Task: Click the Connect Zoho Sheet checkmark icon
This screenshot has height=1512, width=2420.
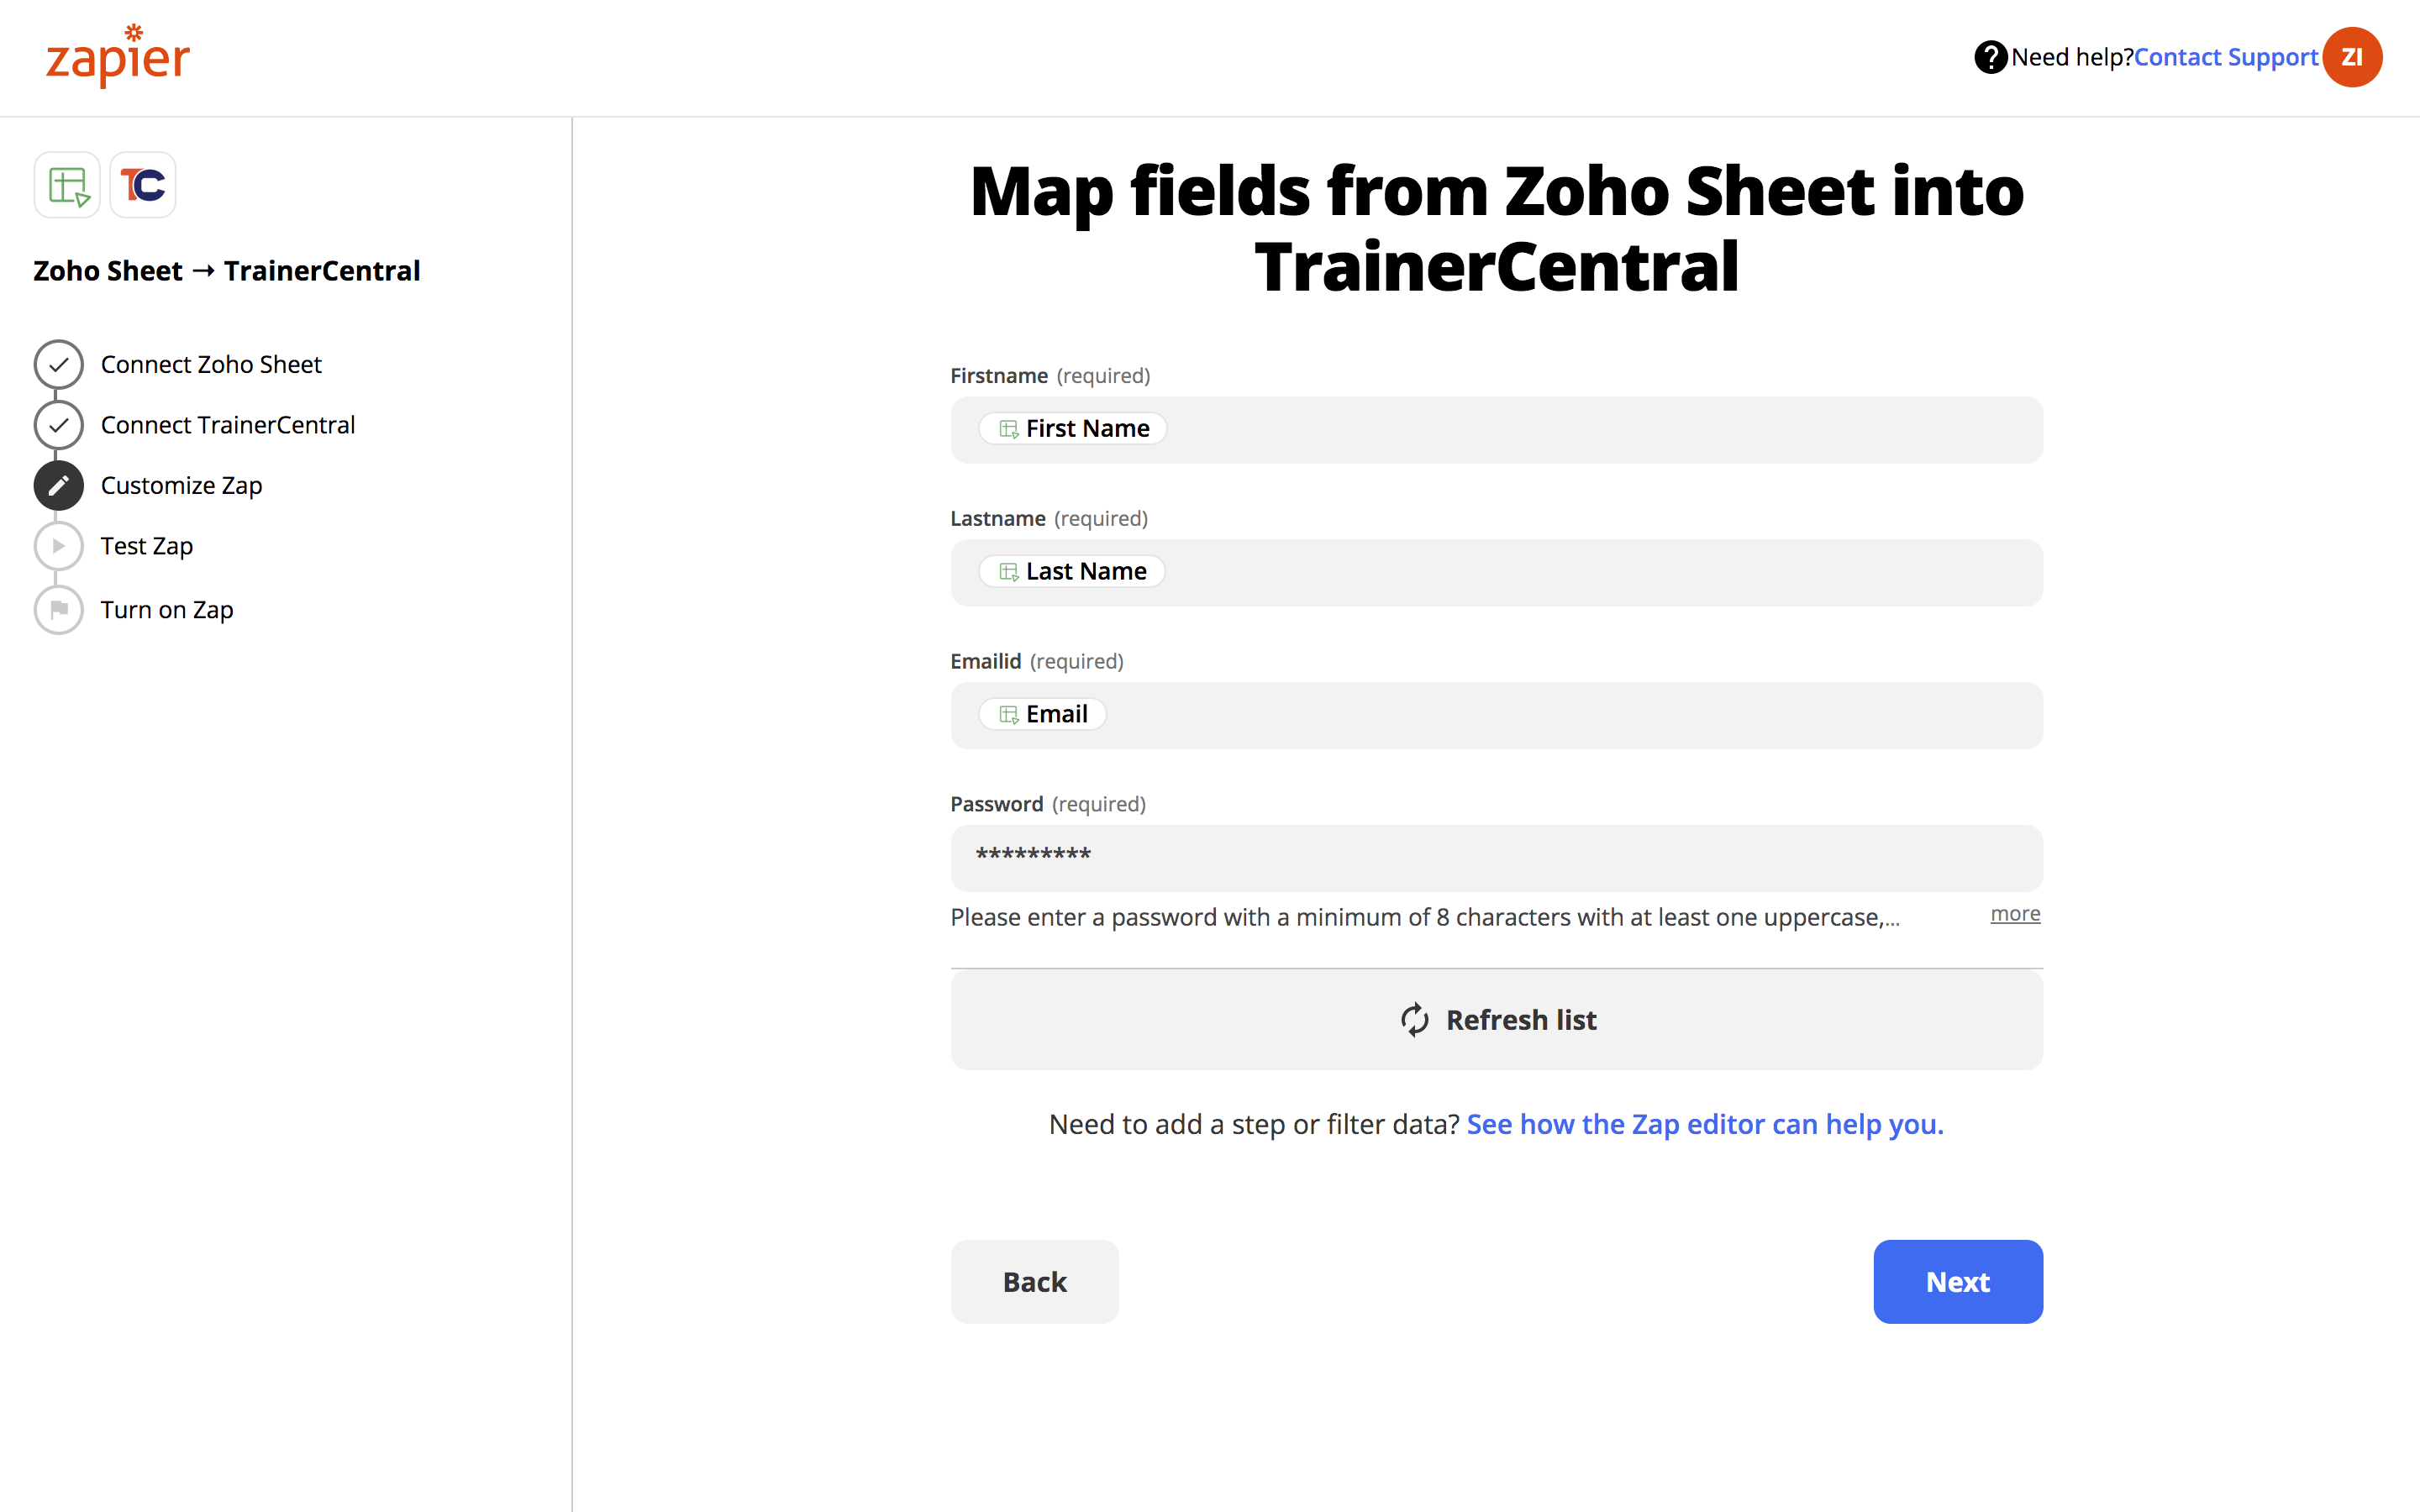Action: (x=59, y=365)
